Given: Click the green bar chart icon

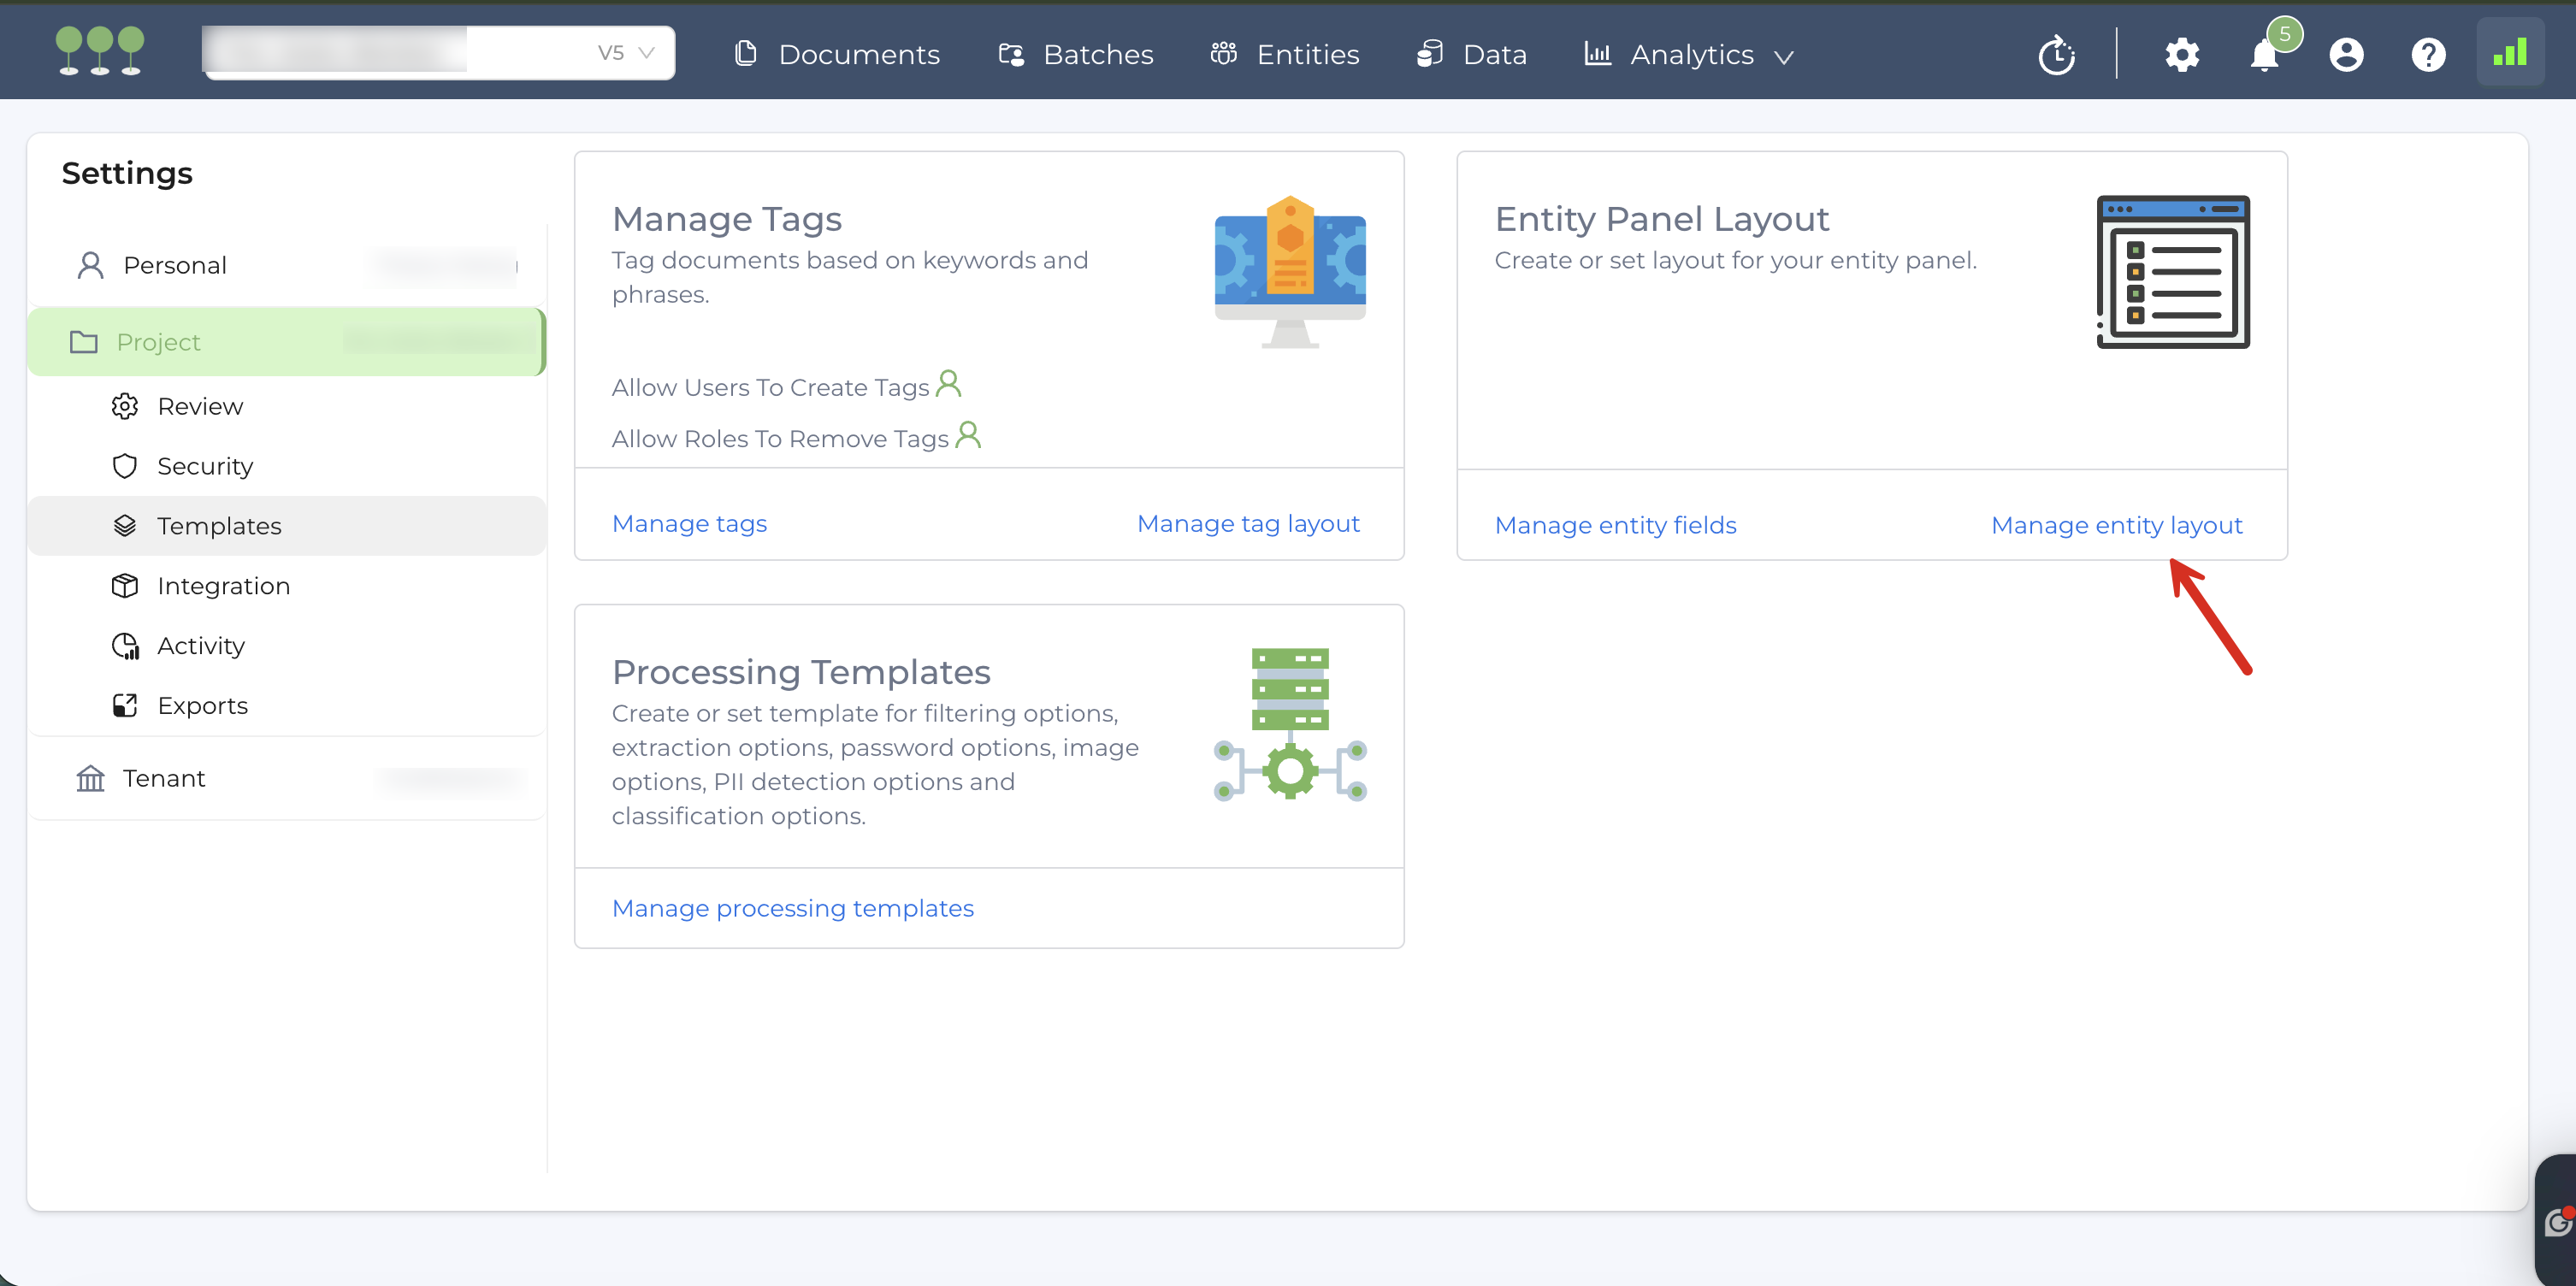Looking at the screenshot, I should click(x=2510, y=52).
